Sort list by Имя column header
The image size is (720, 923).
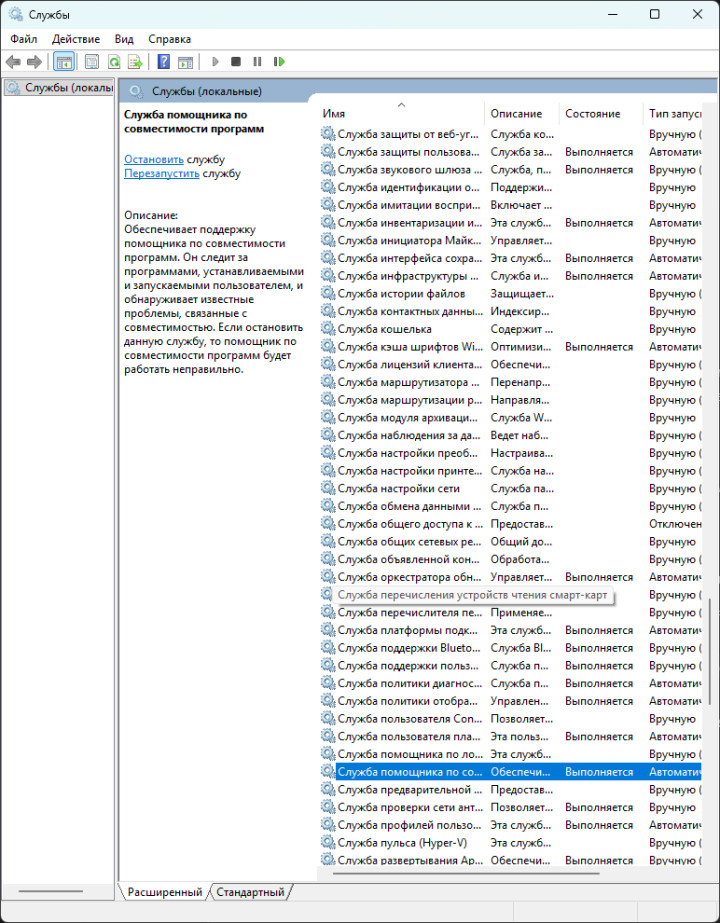pos(334,114)
